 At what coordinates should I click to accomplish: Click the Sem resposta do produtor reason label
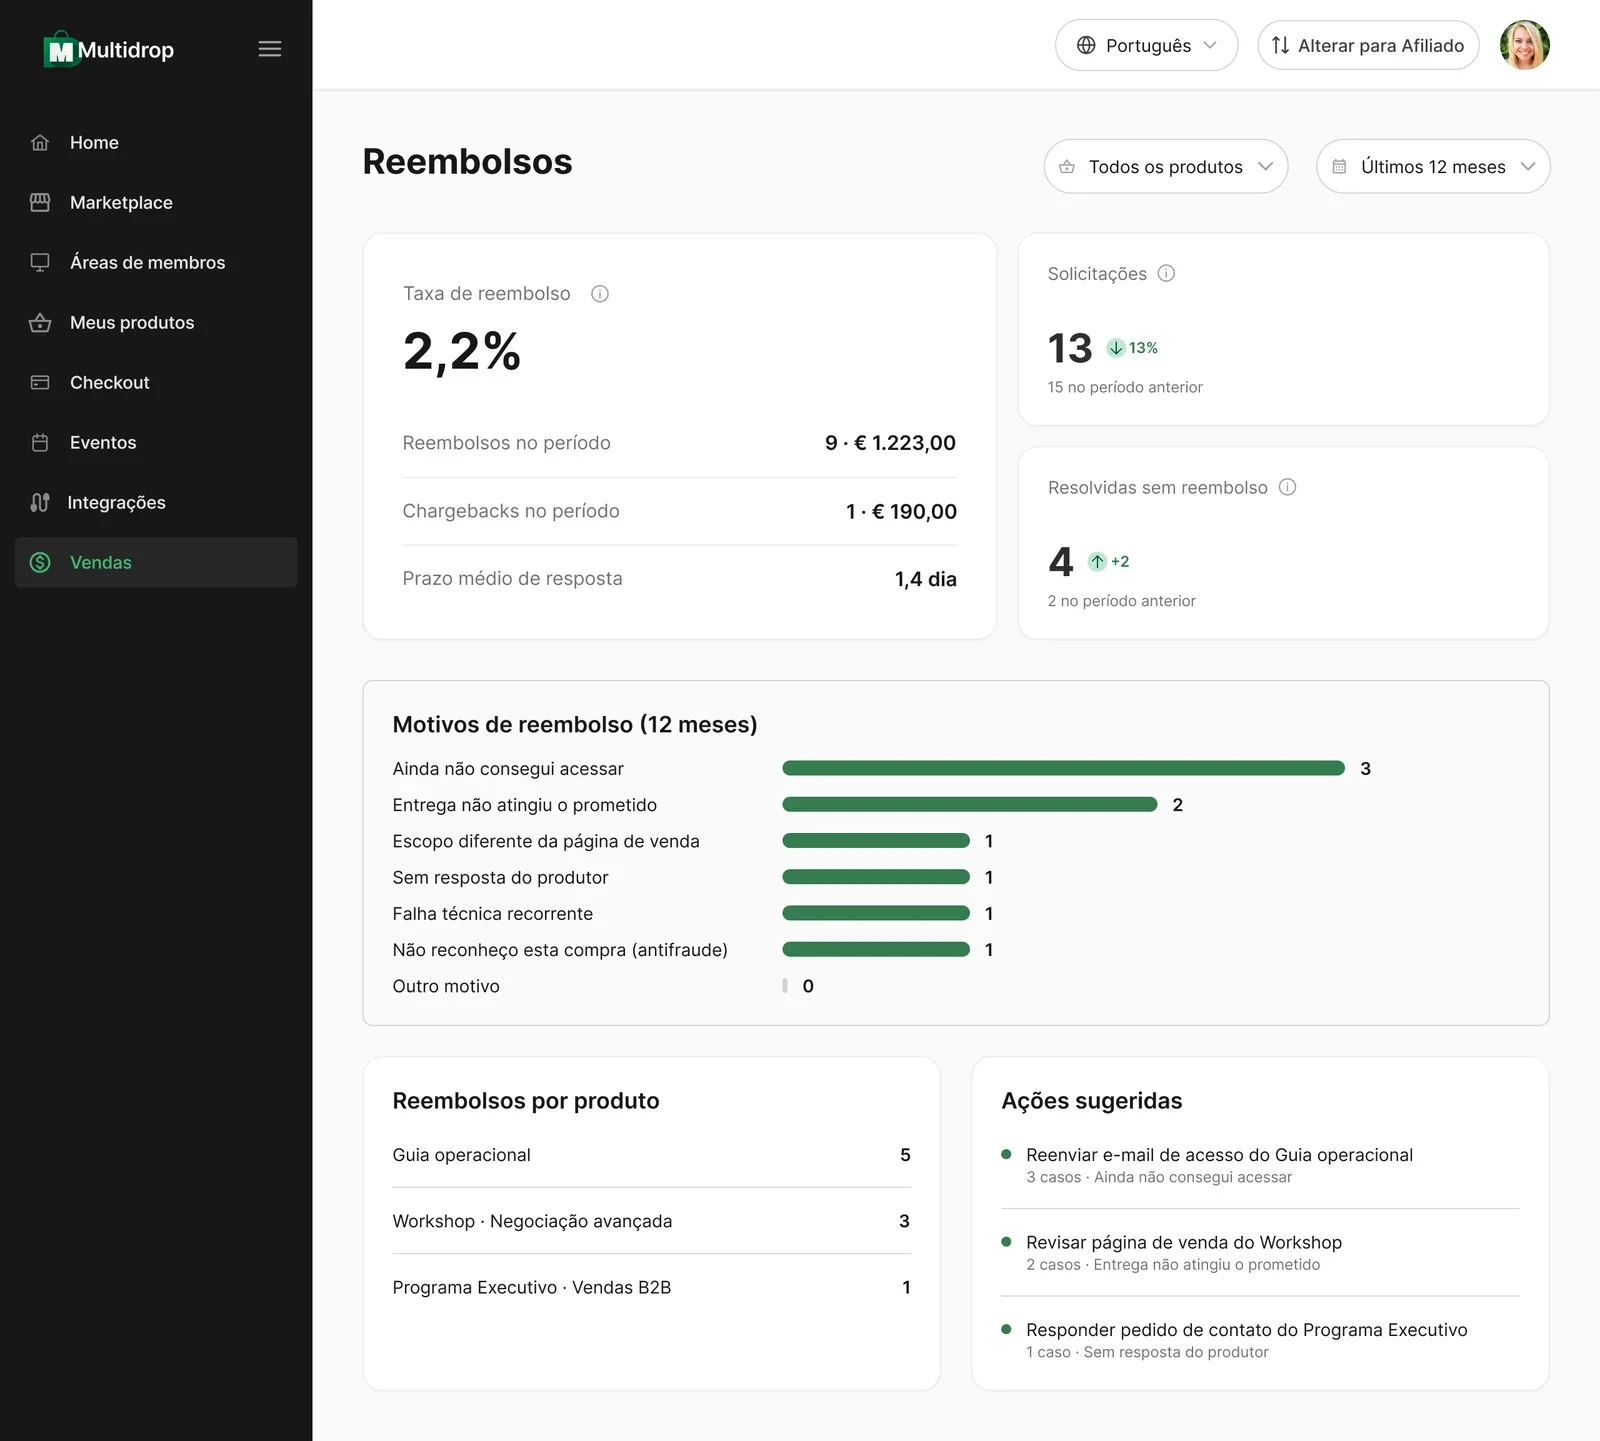click(x=500, y=878)
